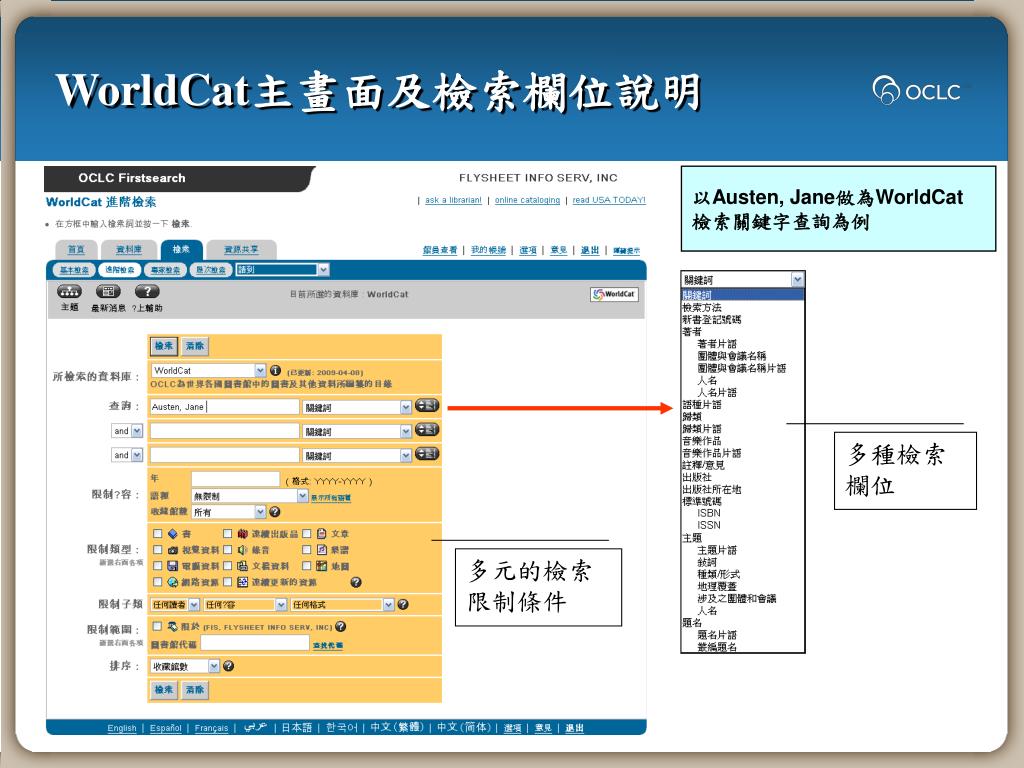Click the 年 year input field
This screenshot has height=768, width=1024.
click(235, 479)
